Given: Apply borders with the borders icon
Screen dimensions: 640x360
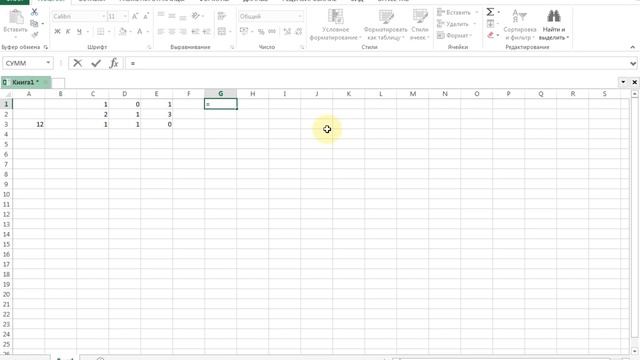Looking at the screenshot, I should click(x=100, y=31).
